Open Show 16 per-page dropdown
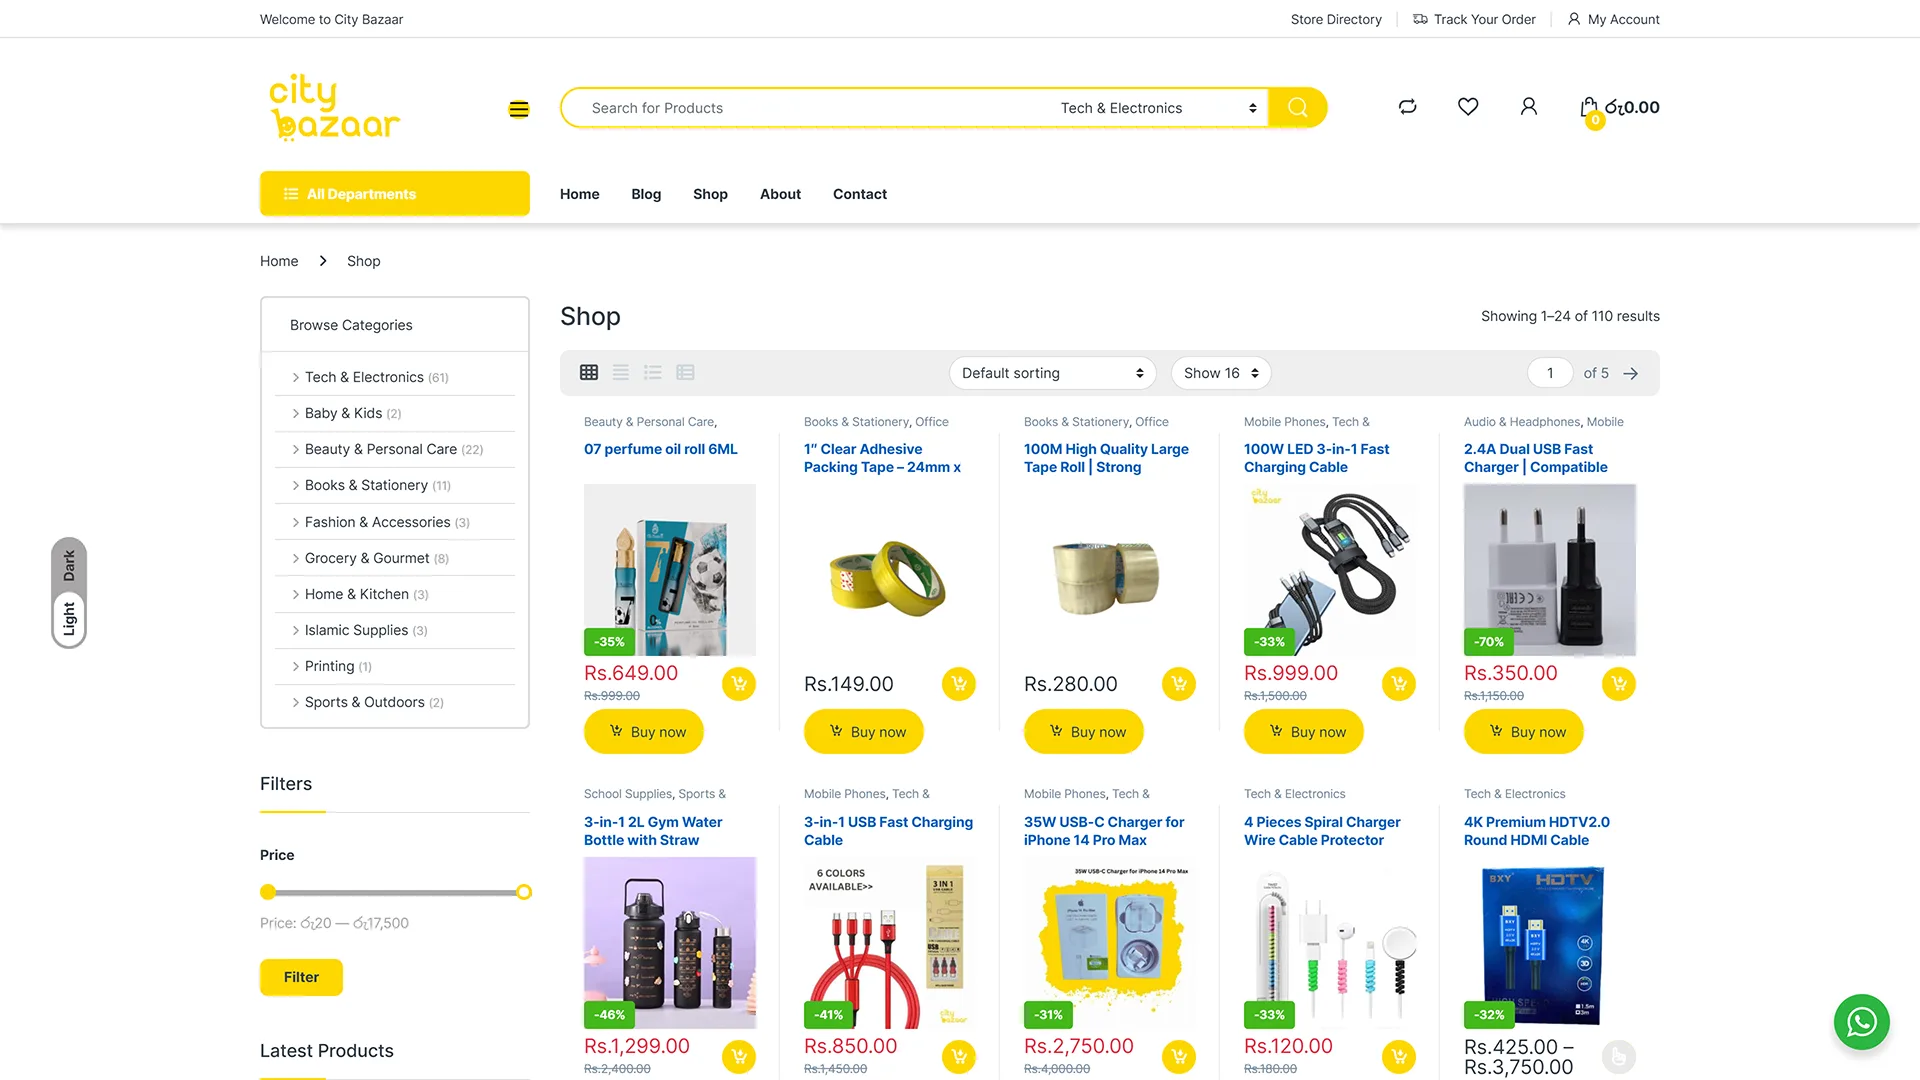The height and width of the screenshot is (1080, 1920). pyautogui.click(x=1220, y=373)
